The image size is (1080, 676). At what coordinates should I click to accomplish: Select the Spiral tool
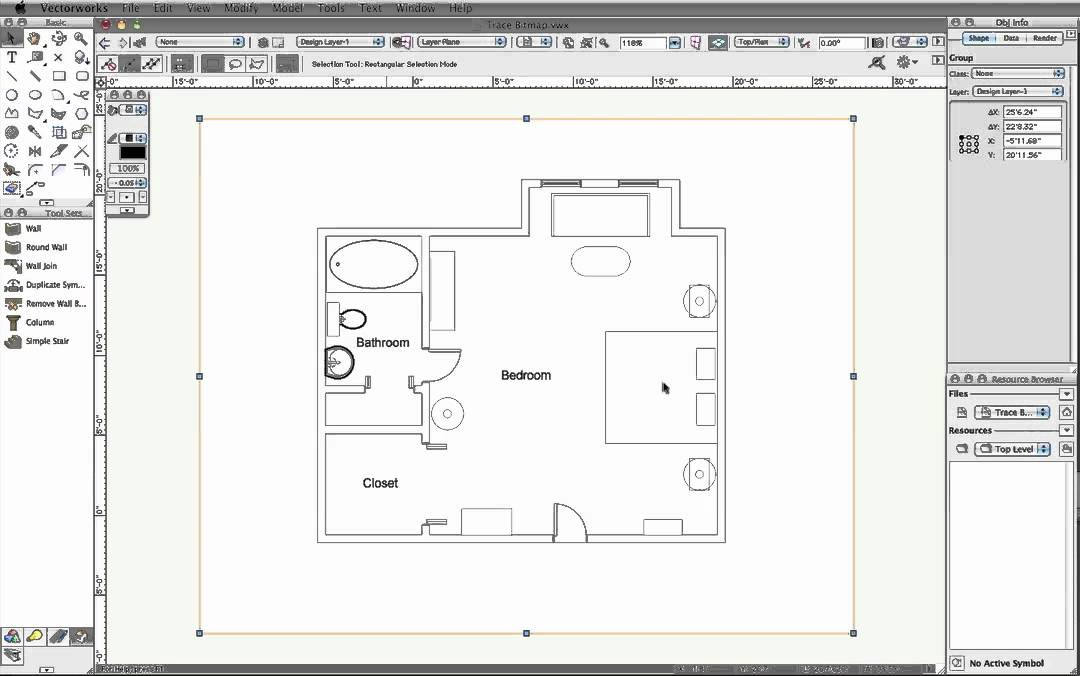click(x=11, y=132)
